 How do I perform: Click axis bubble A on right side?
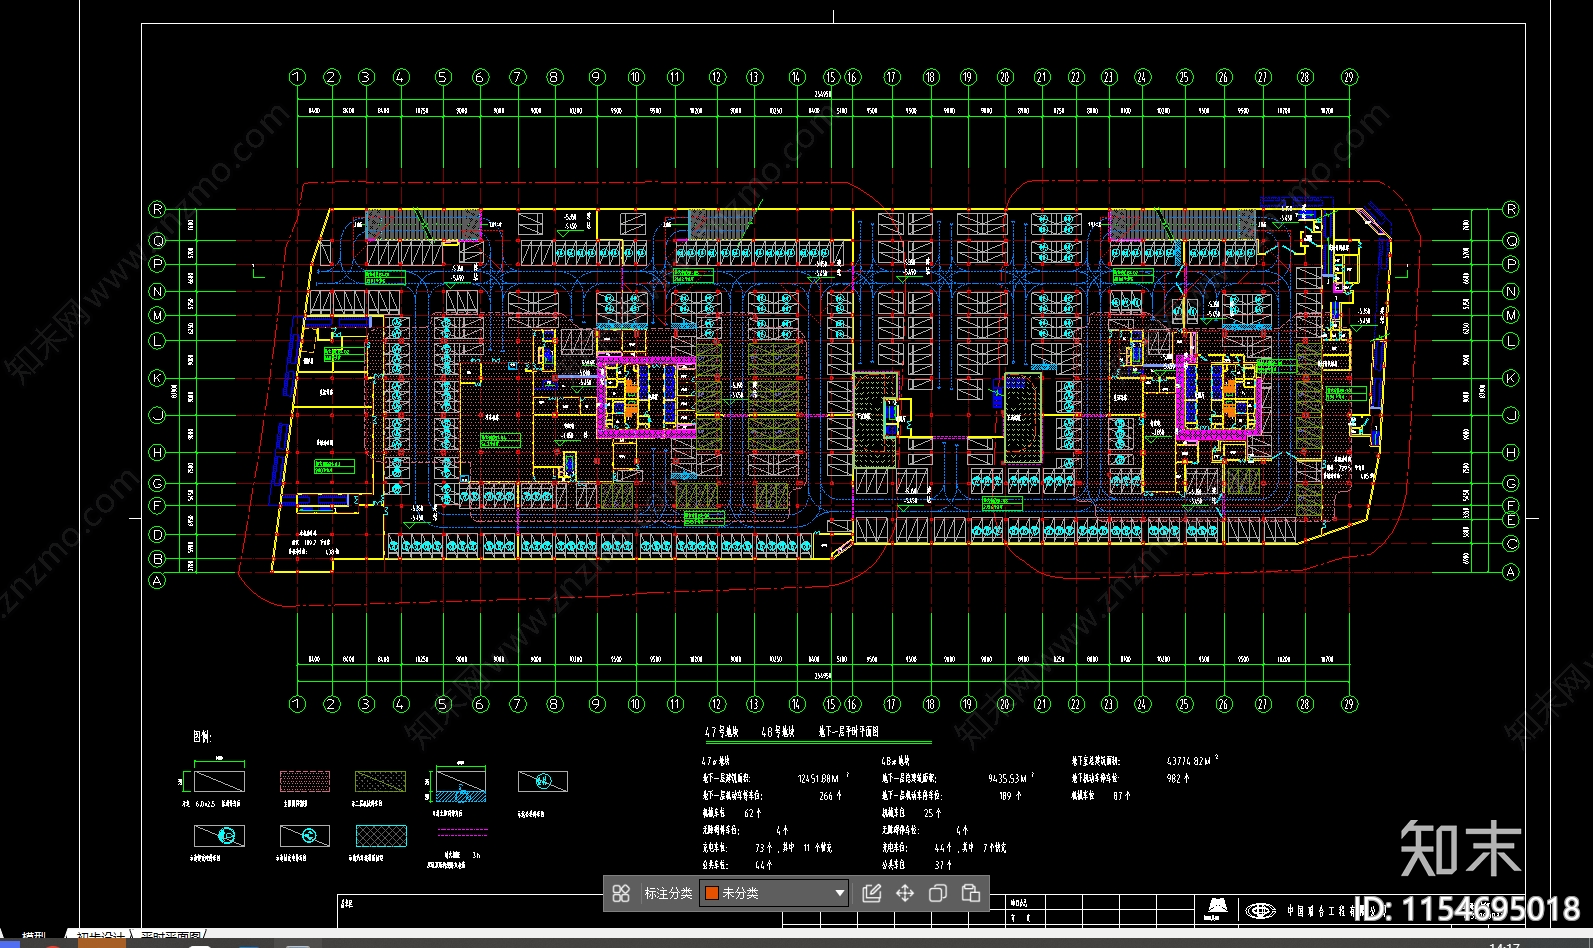pos(1510,572)
